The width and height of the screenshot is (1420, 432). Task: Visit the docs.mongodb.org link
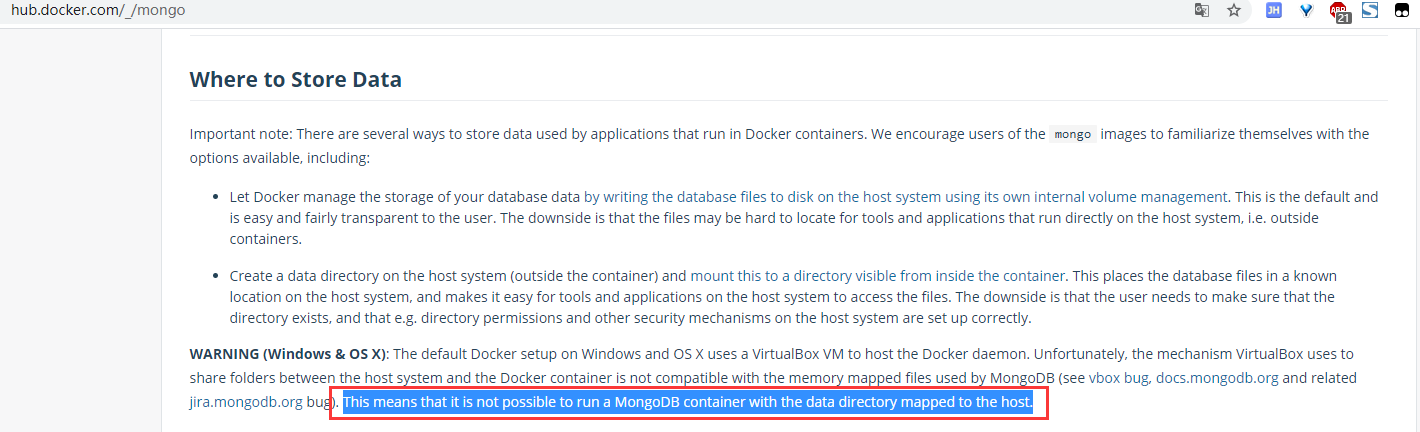click(1217, 378)
